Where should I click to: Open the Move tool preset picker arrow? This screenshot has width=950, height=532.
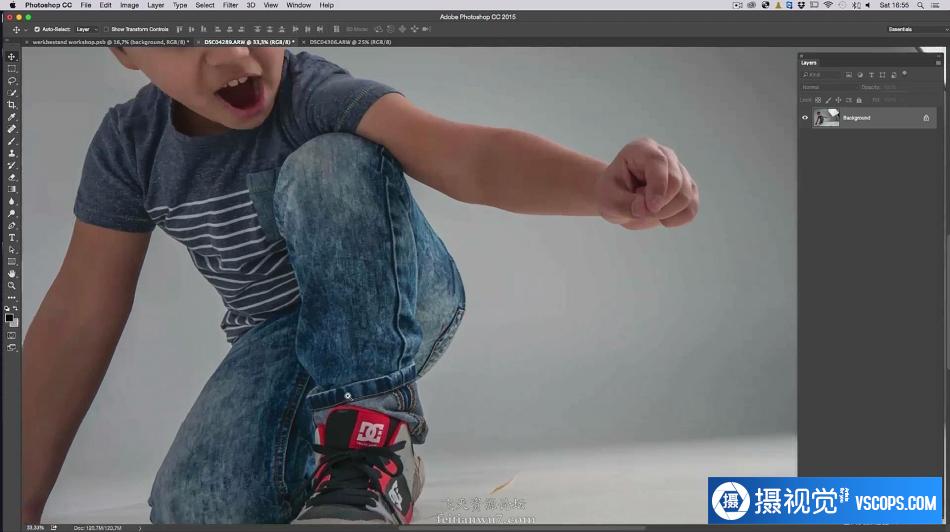point(25,29)
